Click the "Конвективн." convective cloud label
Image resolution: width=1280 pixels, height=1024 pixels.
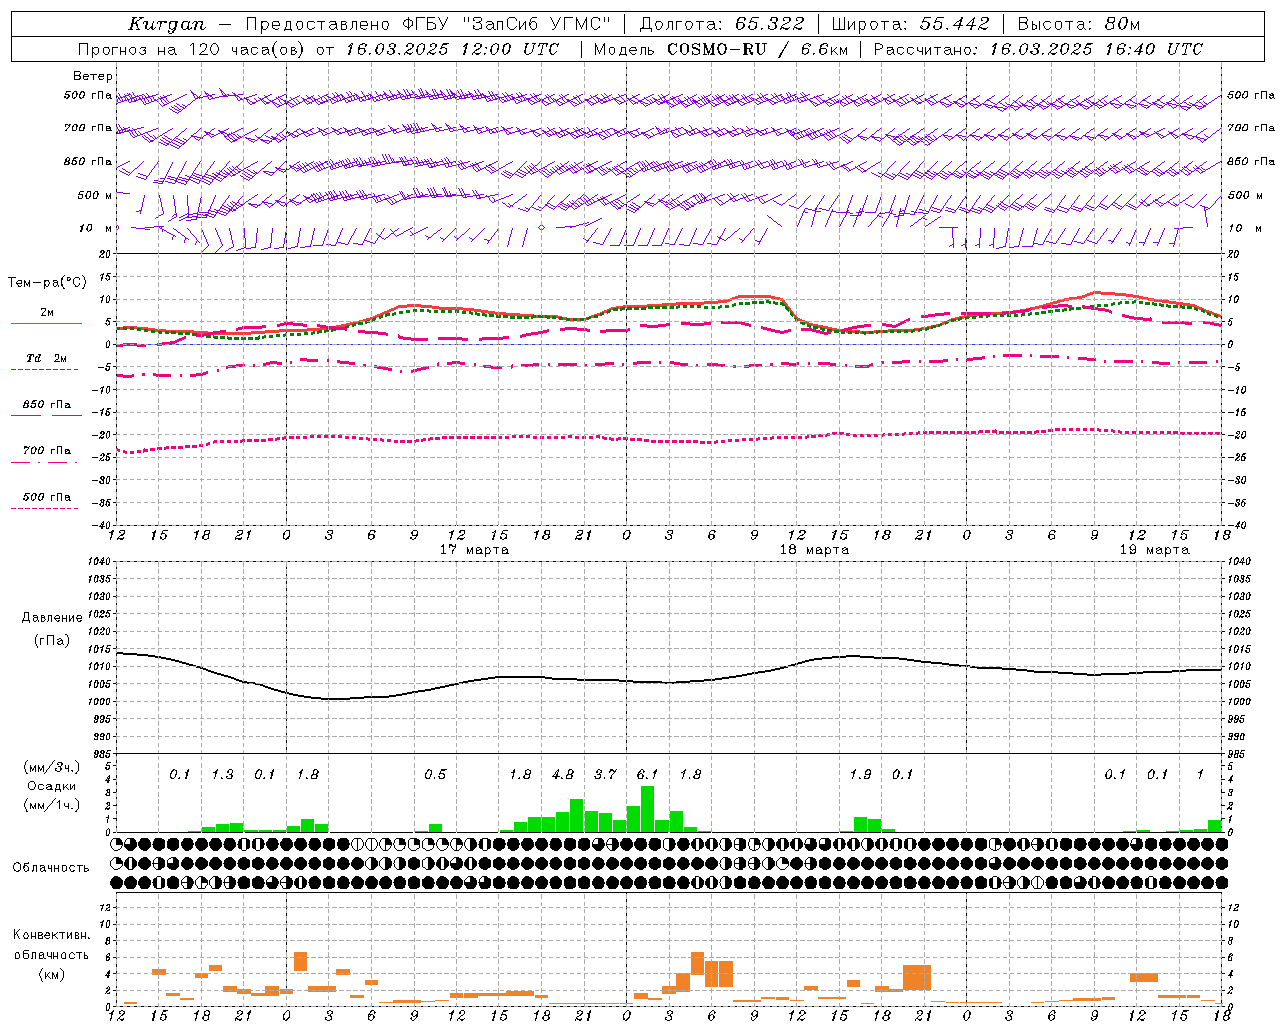pos(52,935)
